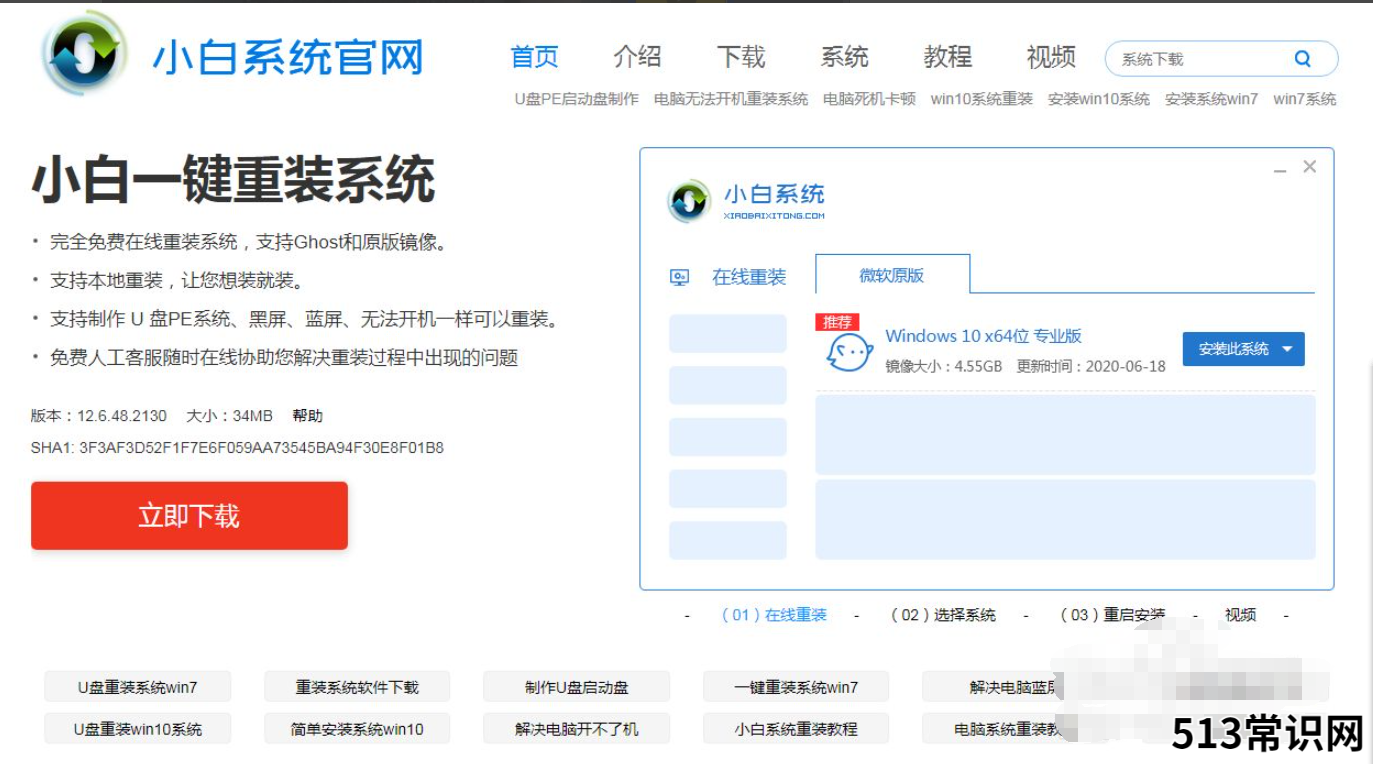This screenshot has width=1373, height=764.
Task: Click the 重装系统软件下载 tag button
Action: [x=357, y=687]
